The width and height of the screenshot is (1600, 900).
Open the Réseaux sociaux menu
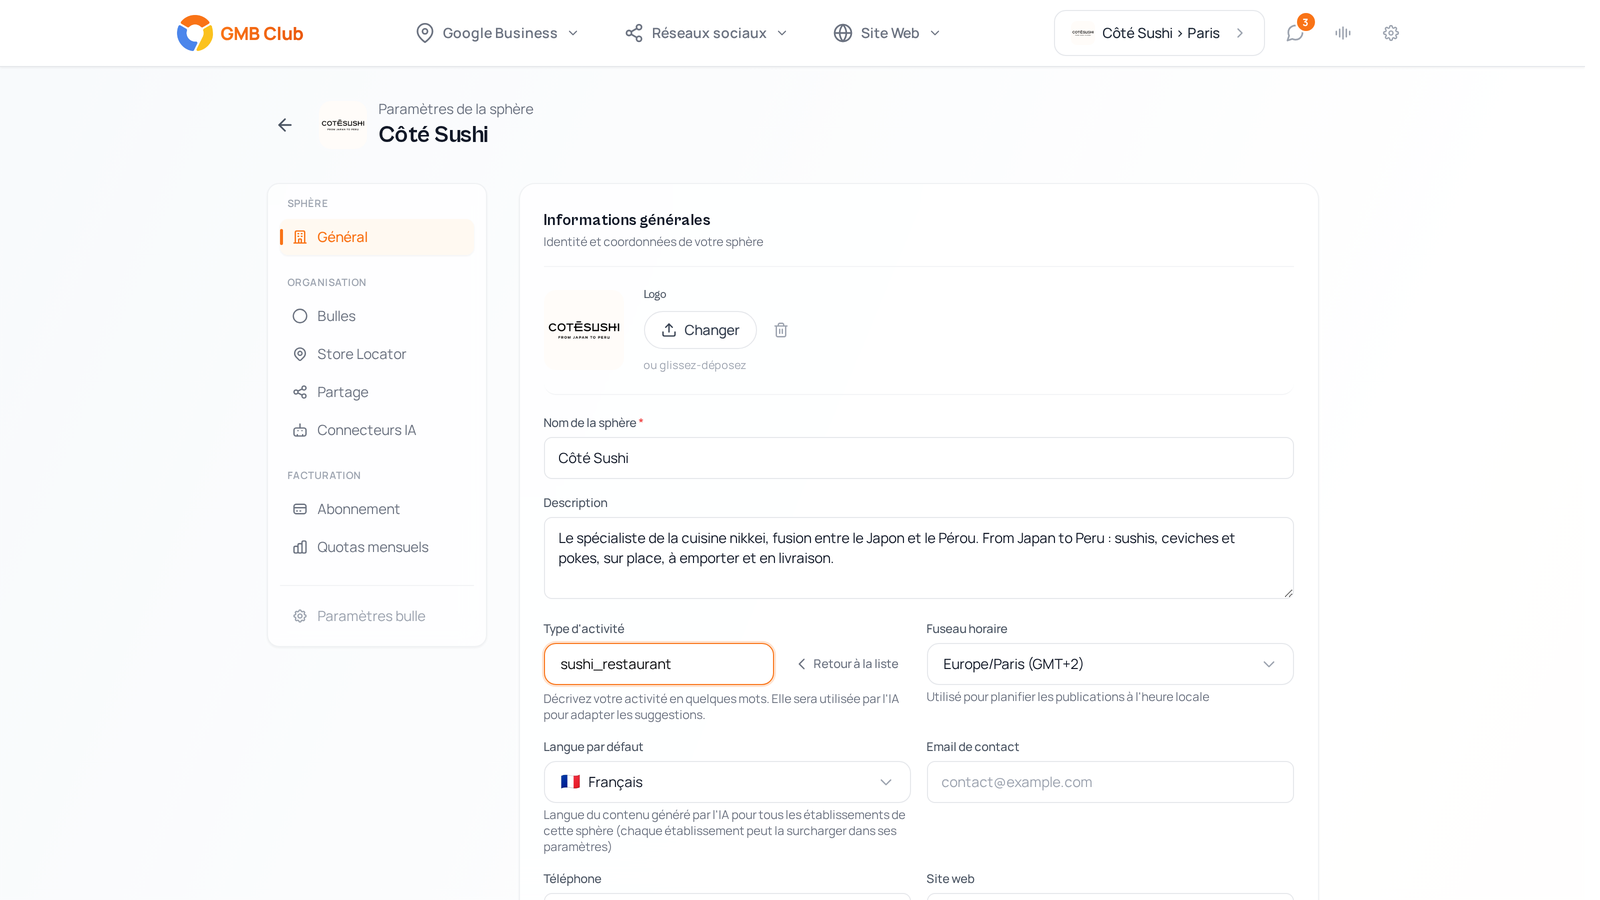point(706,33)
